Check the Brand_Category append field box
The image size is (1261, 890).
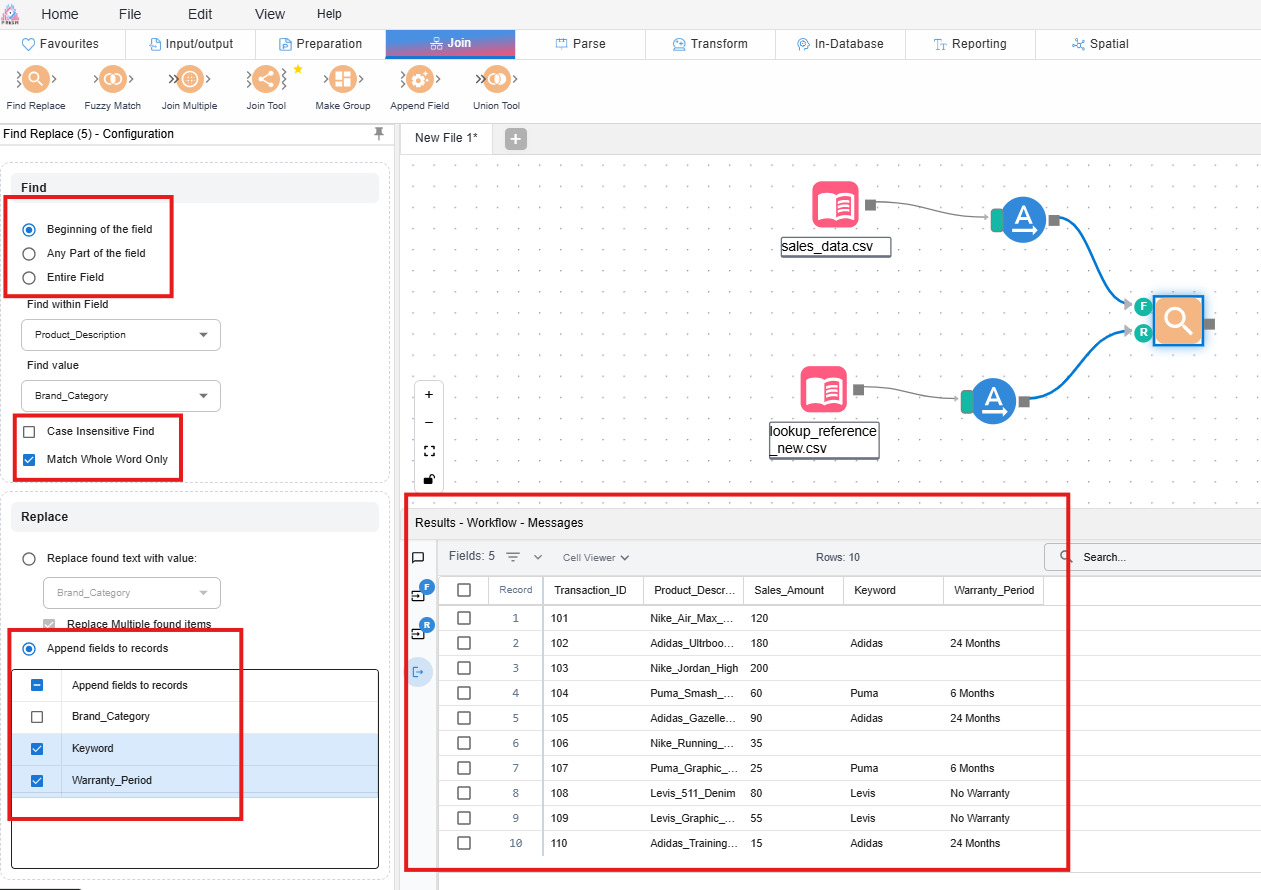click(37, 717)
